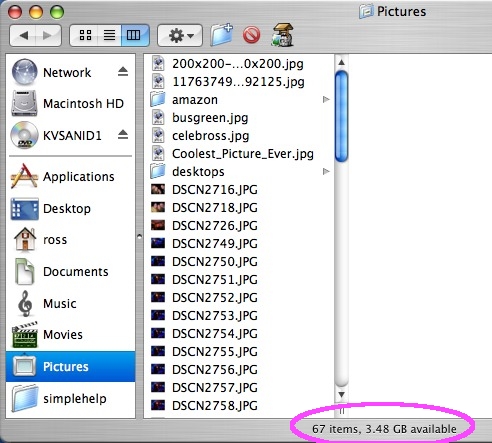Click the scroll down arrow

(341, 394)
